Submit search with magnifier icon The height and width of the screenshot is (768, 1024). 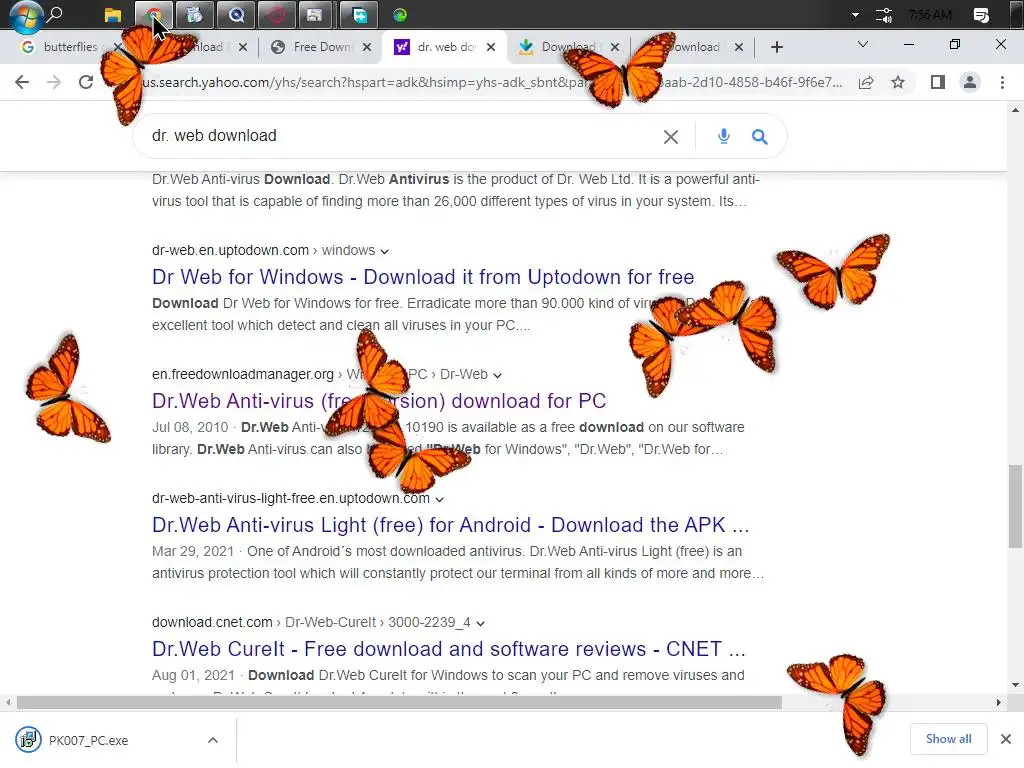coord(760,136)
